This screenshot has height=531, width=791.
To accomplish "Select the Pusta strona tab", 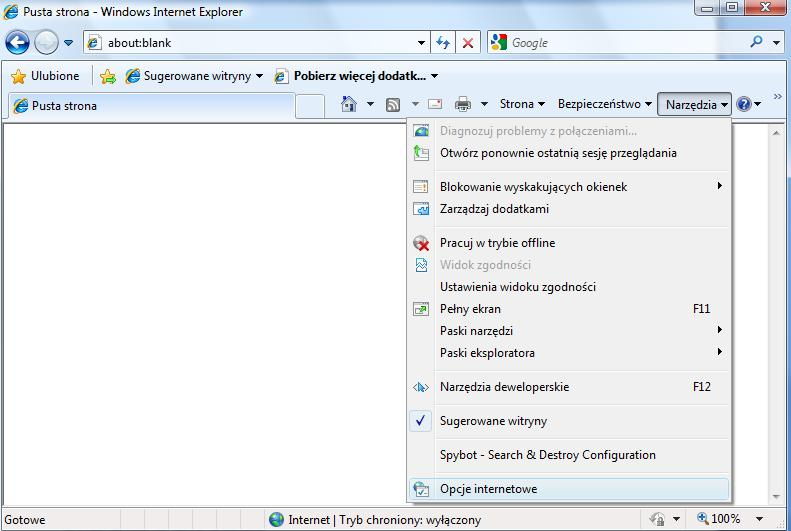I will click(151, 106).
